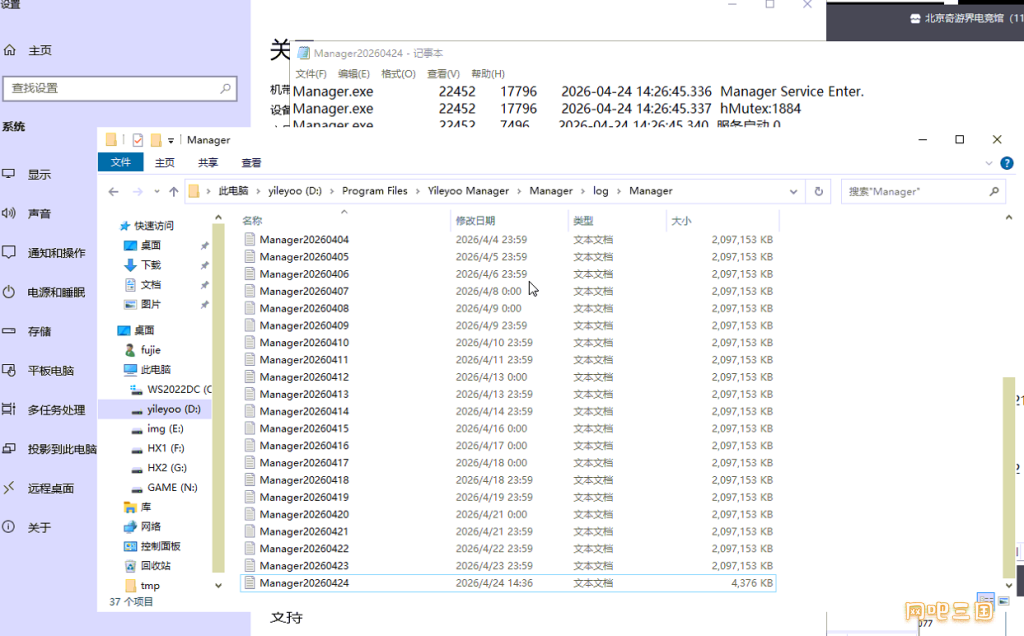Image resolution: width=1024 pixels, height=636 pixels.
Task: Click the properties checkmark icon in title bar
Action: 138,140
